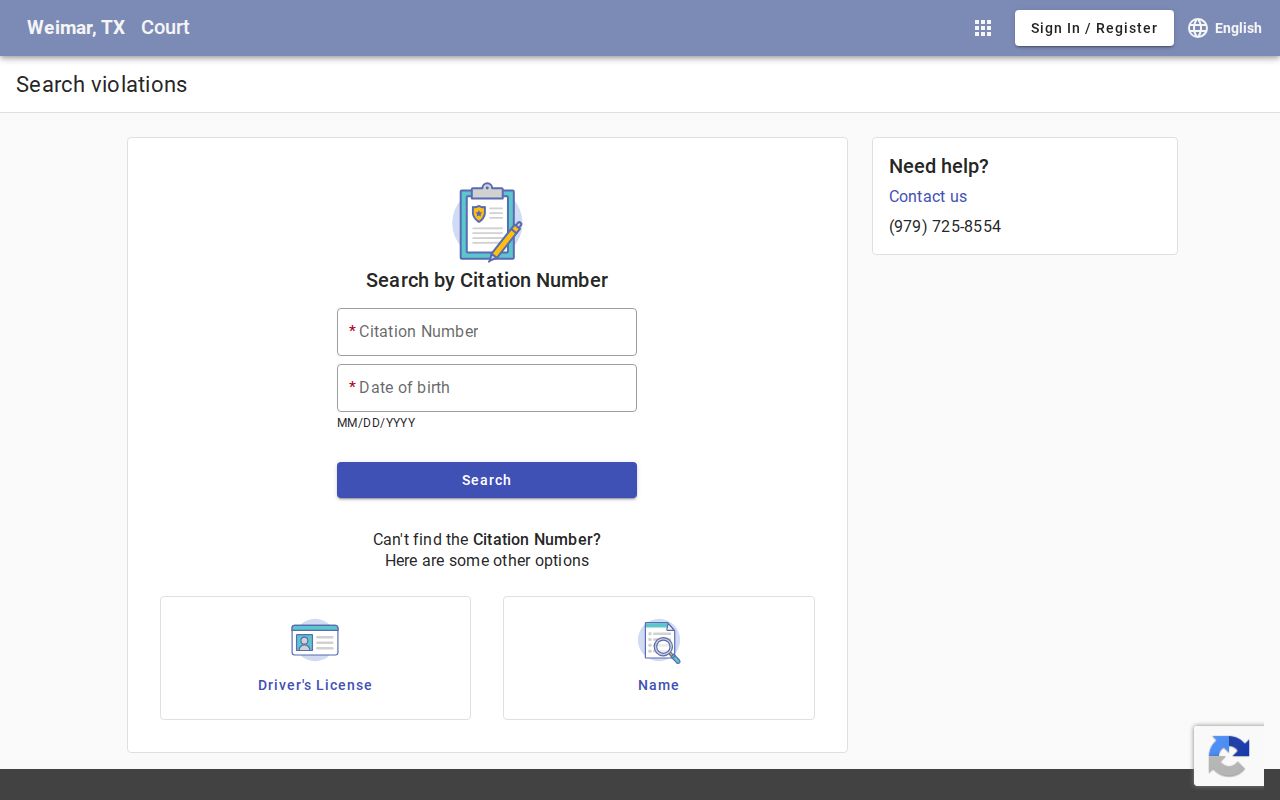Click the Search by Citation Number heading
1280x800 pixels.
[x=487, y=280]
